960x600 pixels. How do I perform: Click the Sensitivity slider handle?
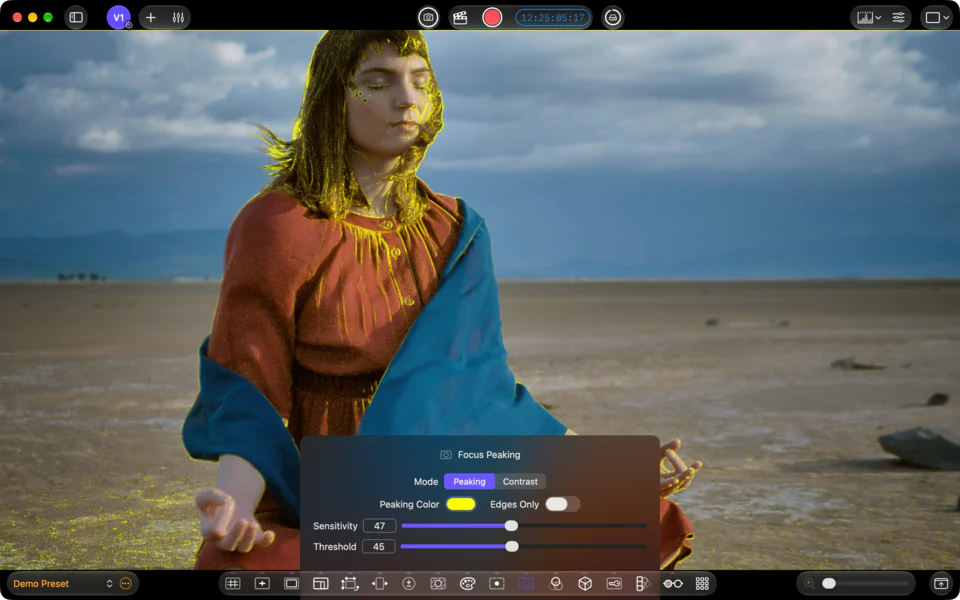point(511,526)
